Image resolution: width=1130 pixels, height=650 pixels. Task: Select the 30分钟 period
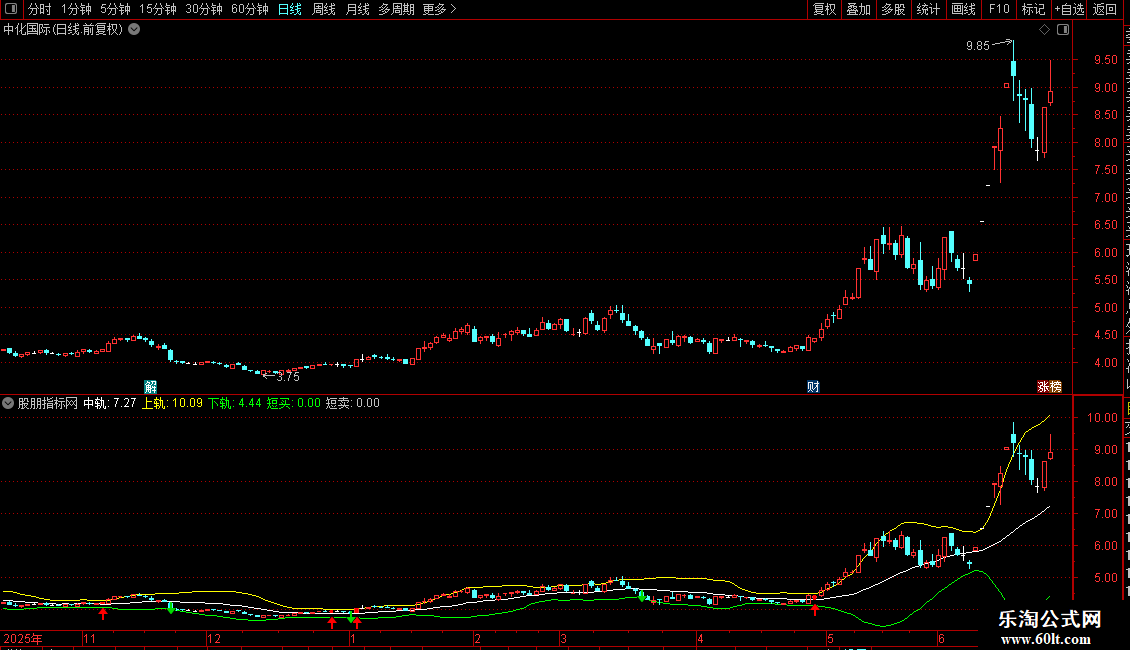(203, 9)
